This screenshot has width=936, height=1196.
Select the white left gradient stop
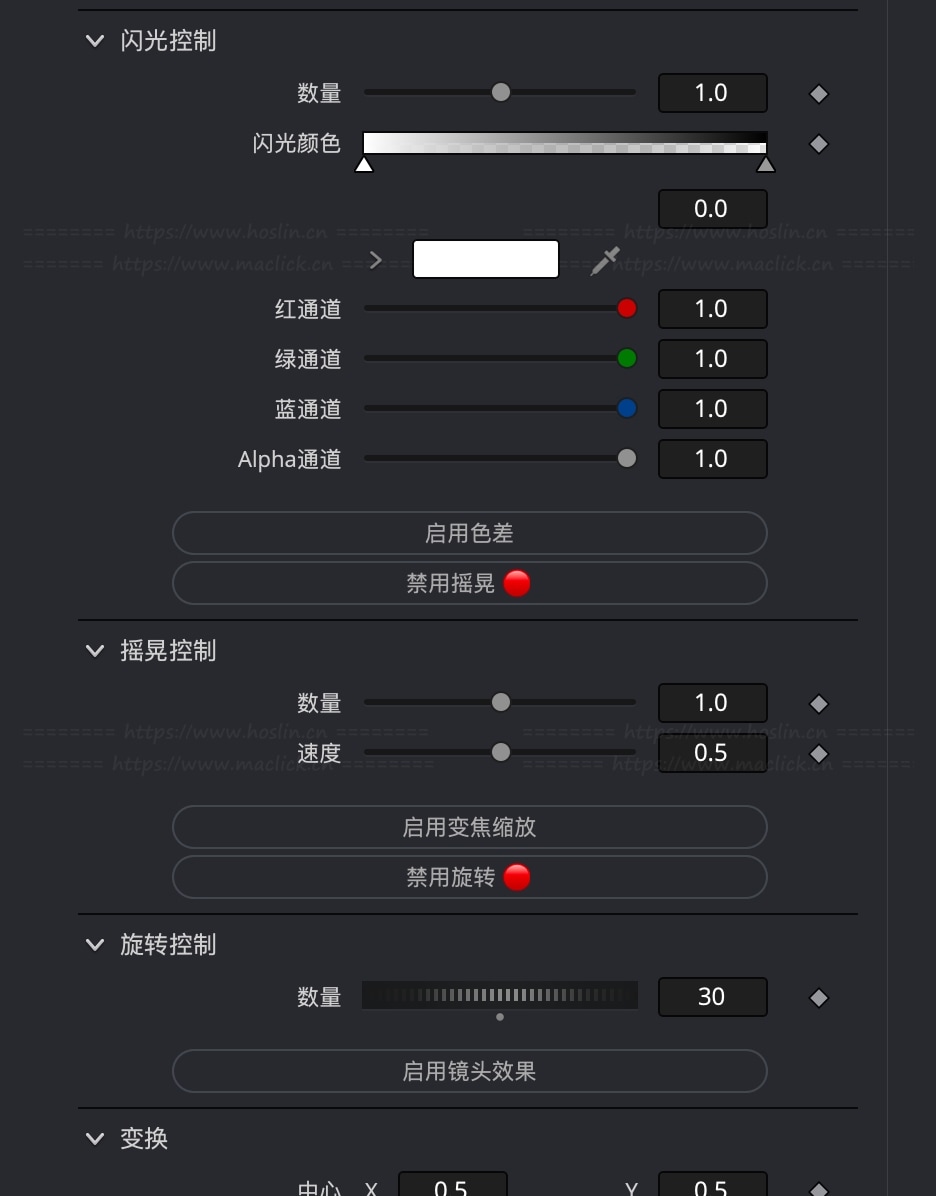pos(364,164)
